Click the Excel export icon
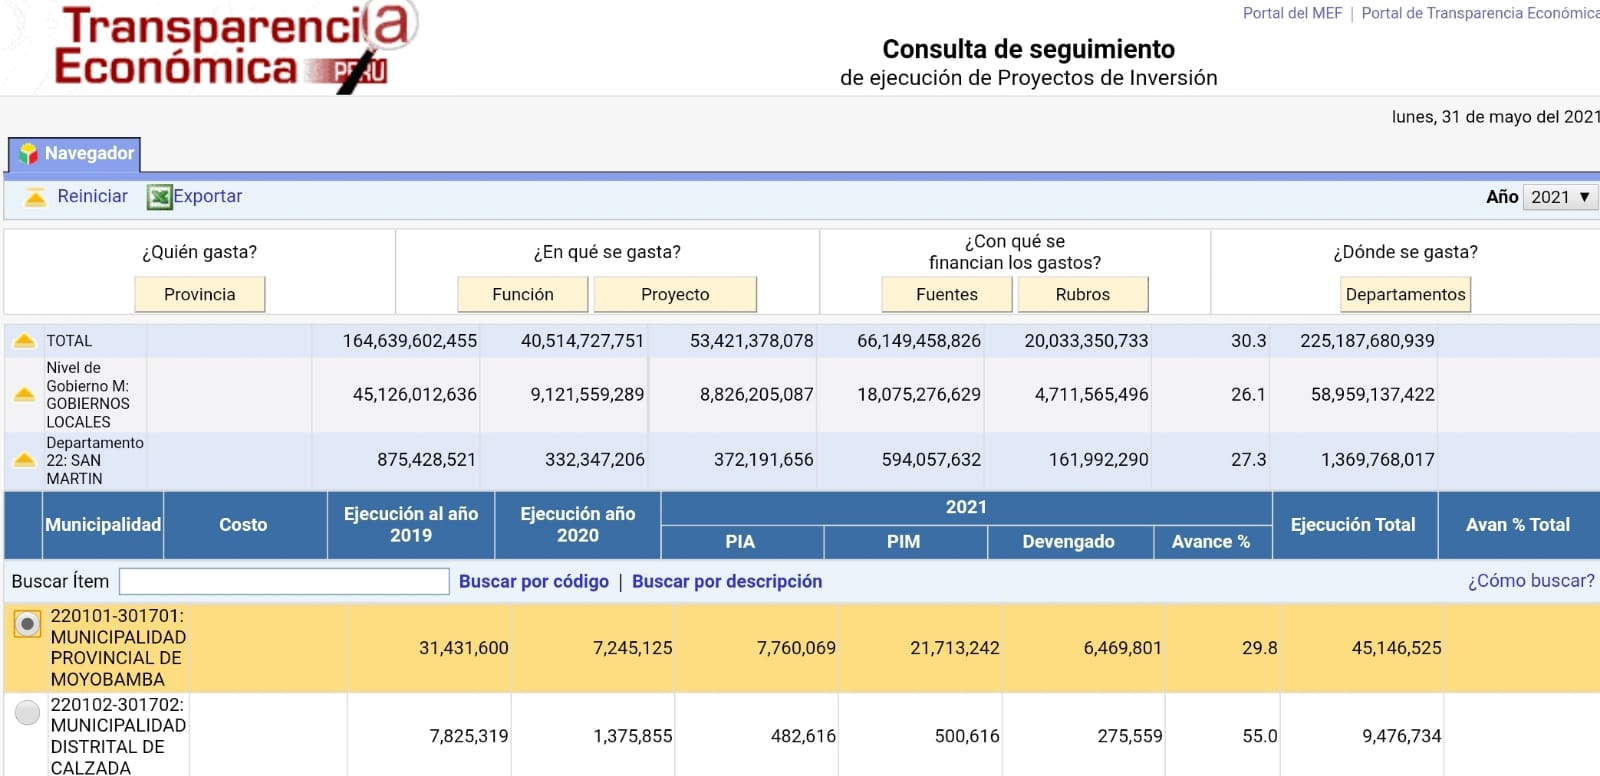Screen dimensions: 1600x776 click(x=159, y=197)
